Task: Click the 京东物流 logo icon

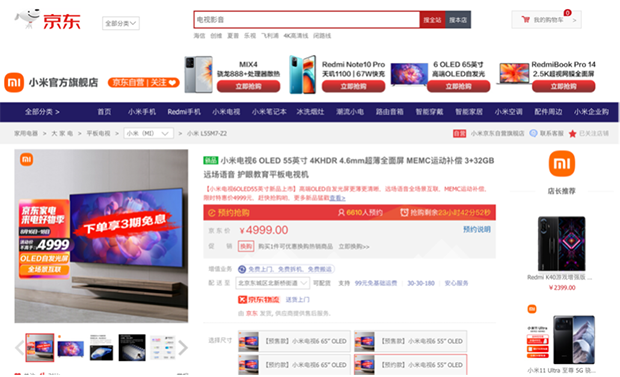Action: coord(259,300)
